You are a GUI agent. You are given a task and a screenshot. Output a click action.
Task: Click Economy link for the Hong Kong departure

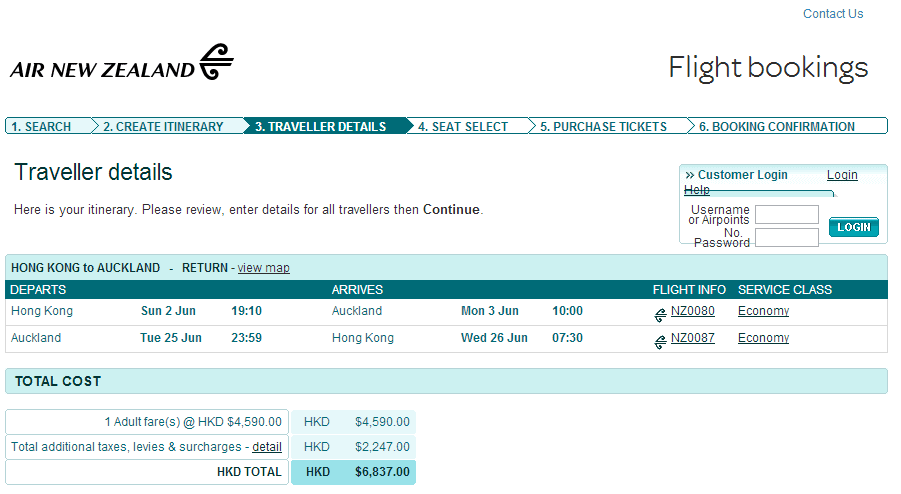763,311
